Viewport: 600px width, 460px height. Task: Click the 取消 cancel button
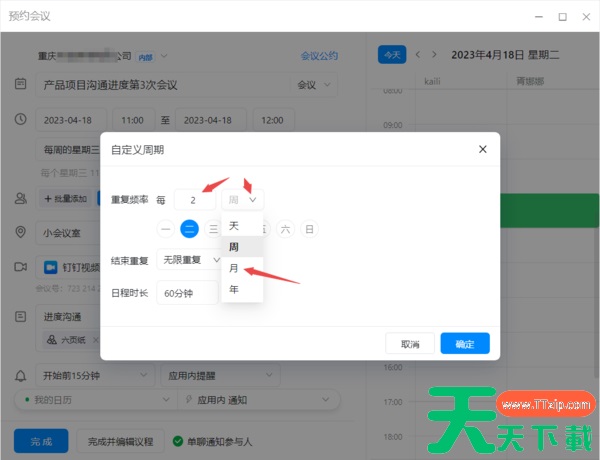(x=410, y=343)
